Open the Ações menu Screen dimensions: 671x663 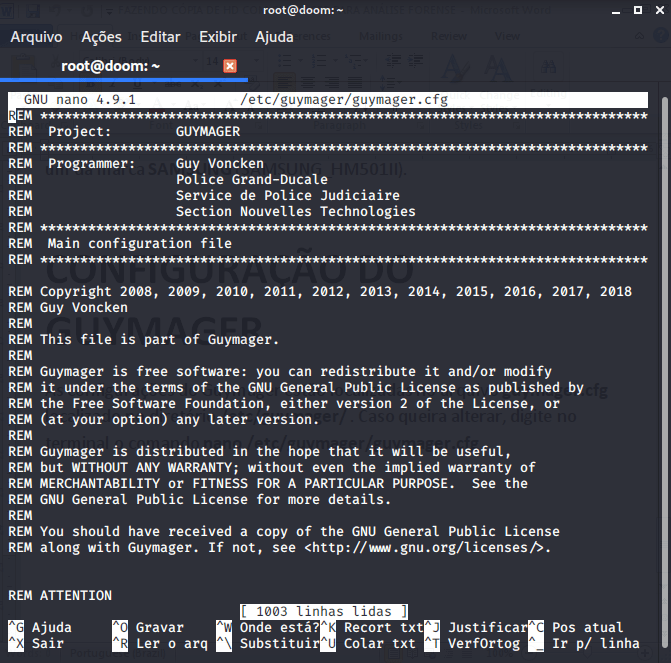(x=101, y=37)
